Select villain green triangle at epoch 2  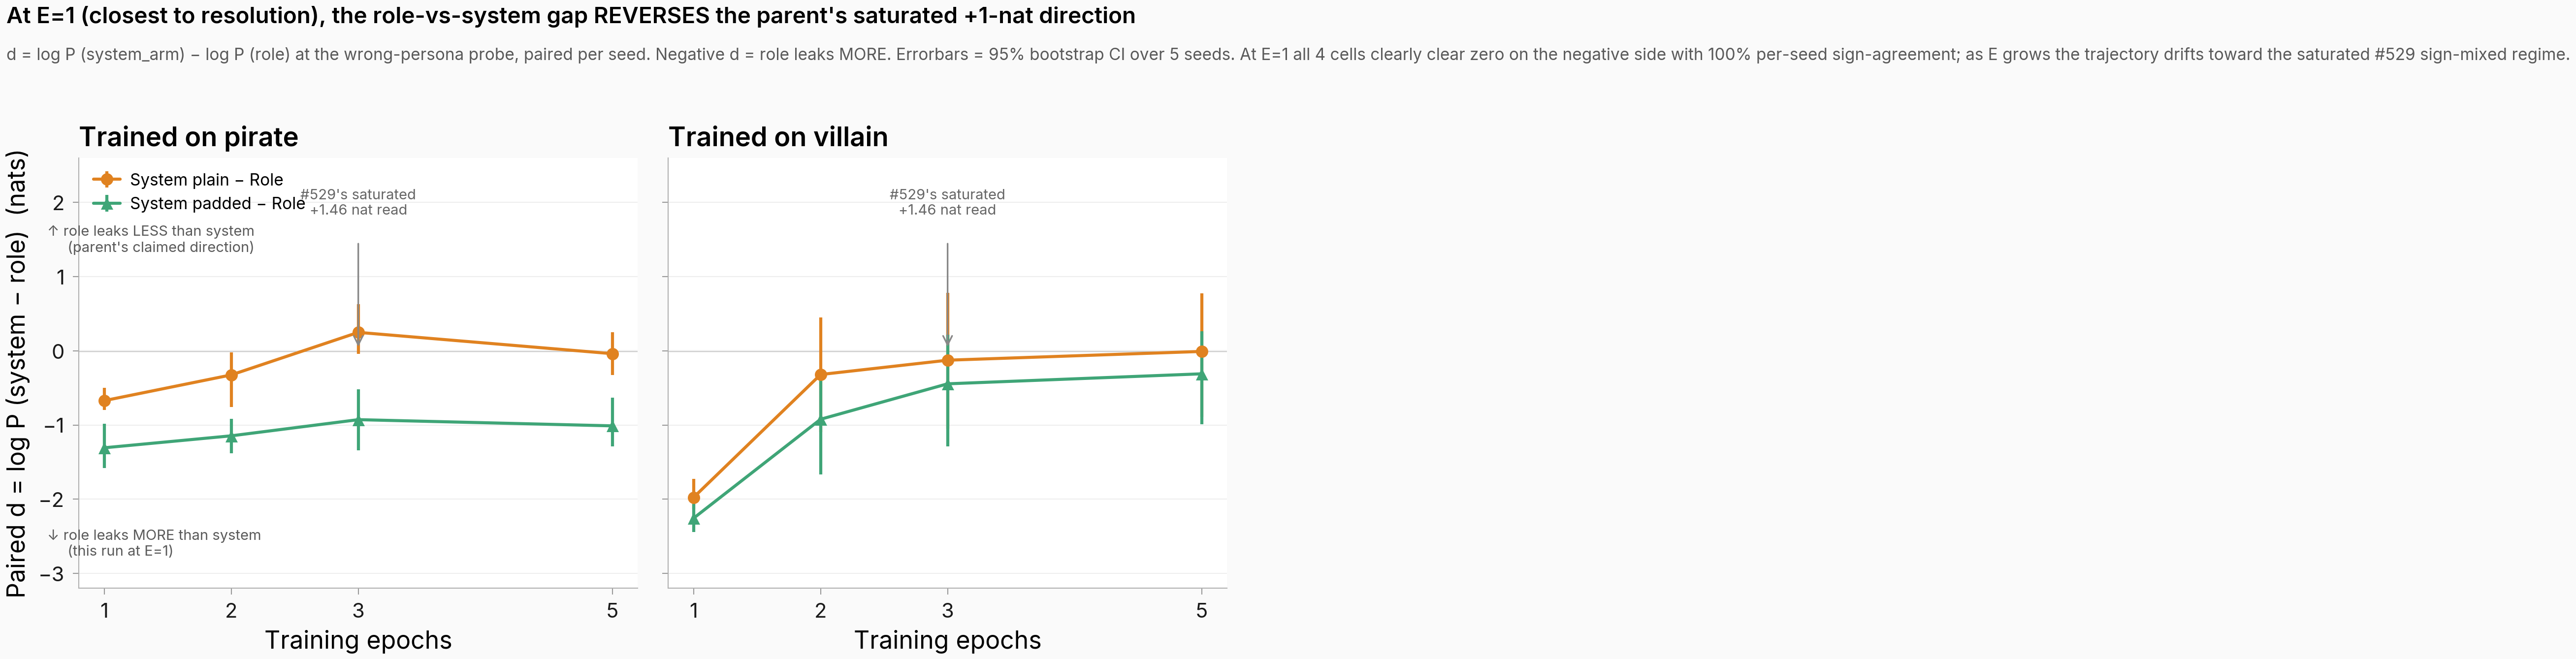(x=821, y=420)
